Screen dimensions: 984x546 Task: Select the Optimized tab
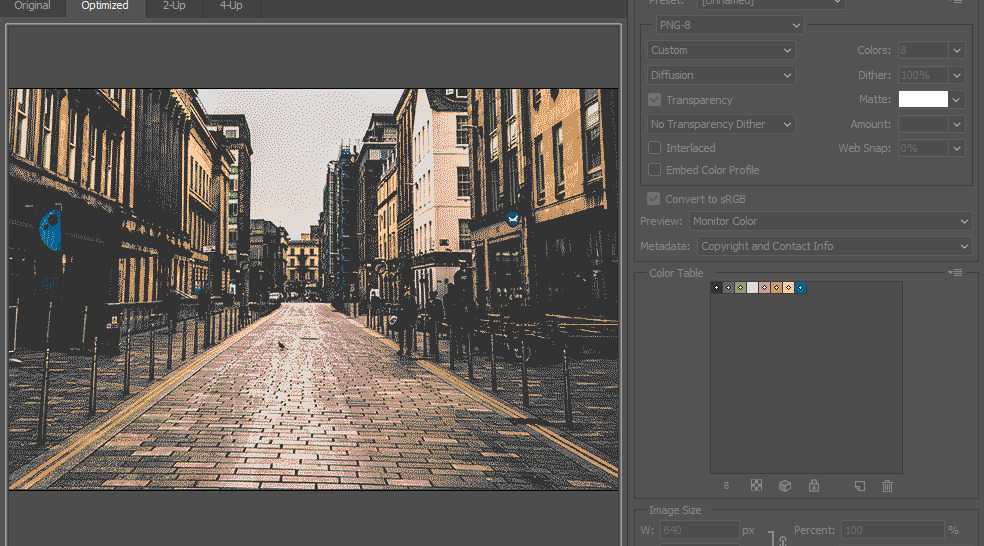105,6
